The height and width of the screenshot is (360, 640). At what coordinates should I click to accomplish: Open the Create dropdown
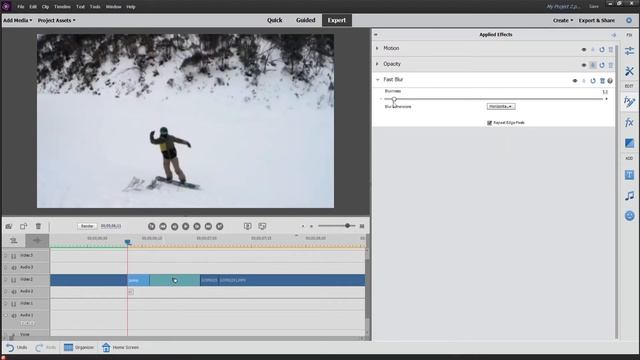point(563,20)
